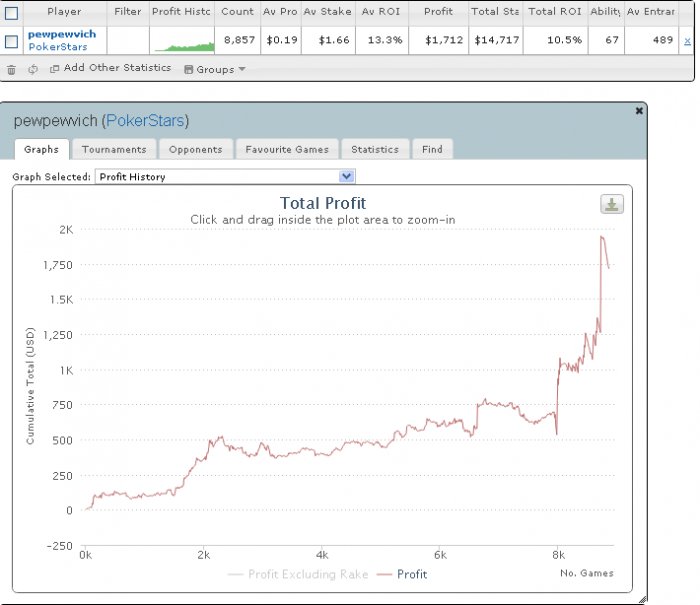Click the profit line peak near 2K
The image size is (700, 605).
coord(602,237)
